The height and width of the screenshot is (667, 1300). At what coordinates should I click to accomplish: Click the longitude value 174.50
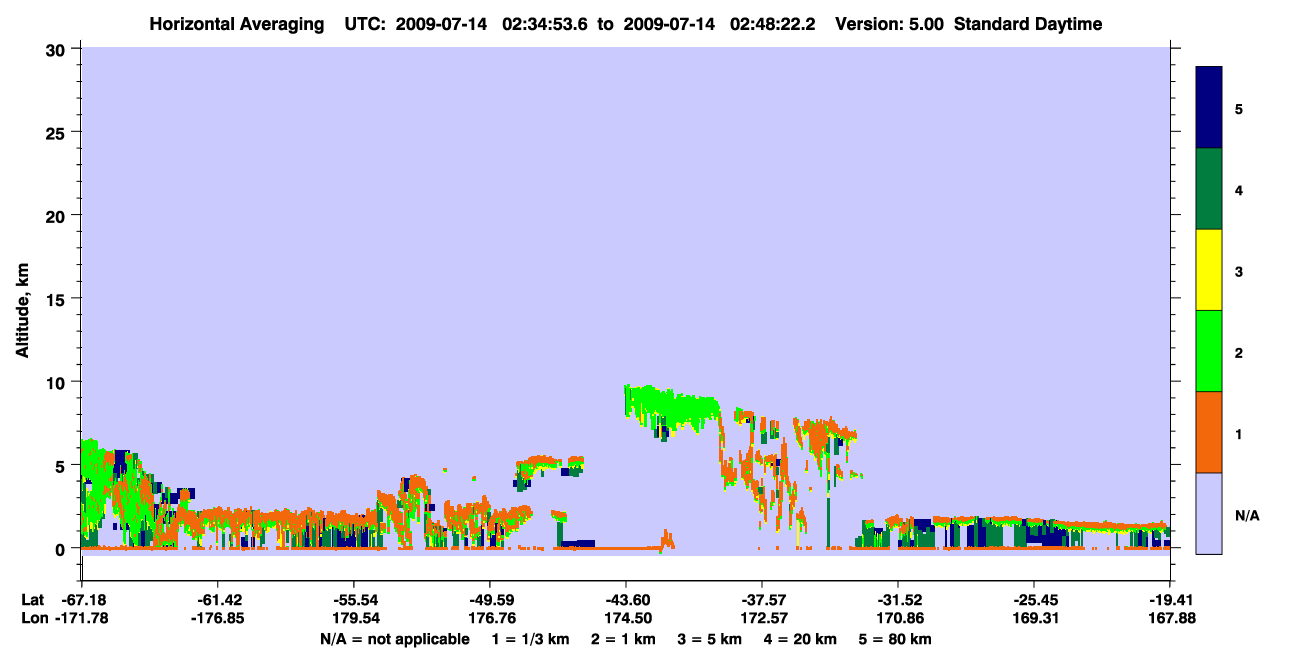coord(626,618)
